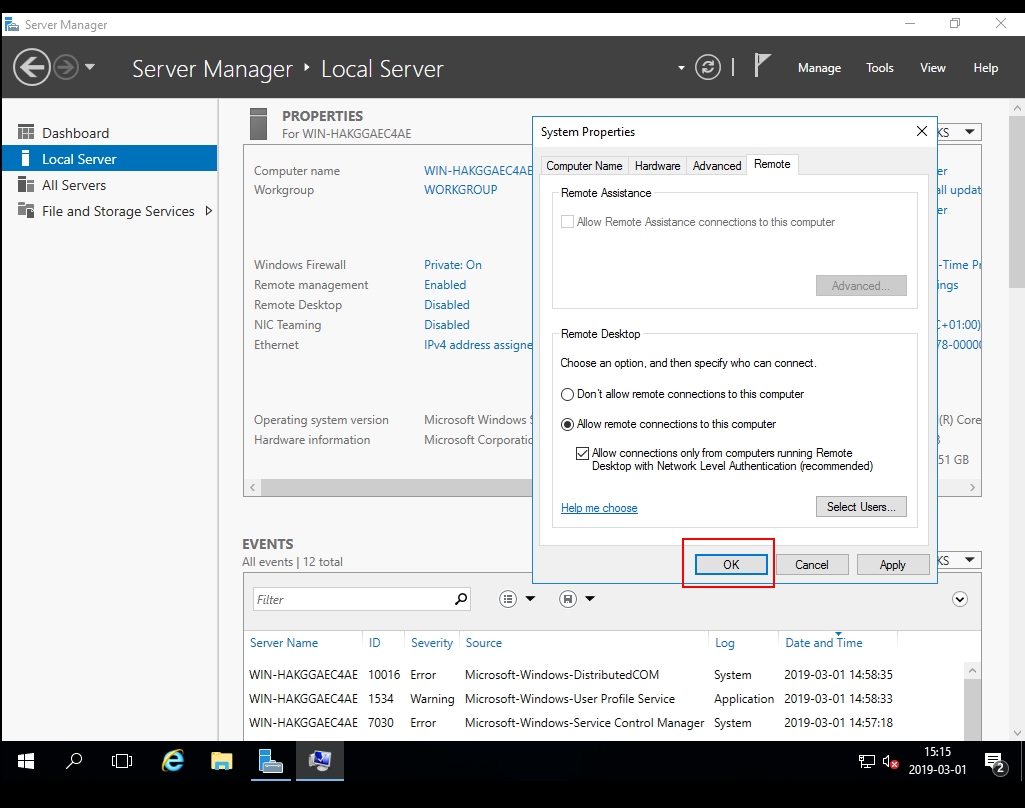Open the navigation history dropdown arrow

pyautogui.click(x=90, y=67)
